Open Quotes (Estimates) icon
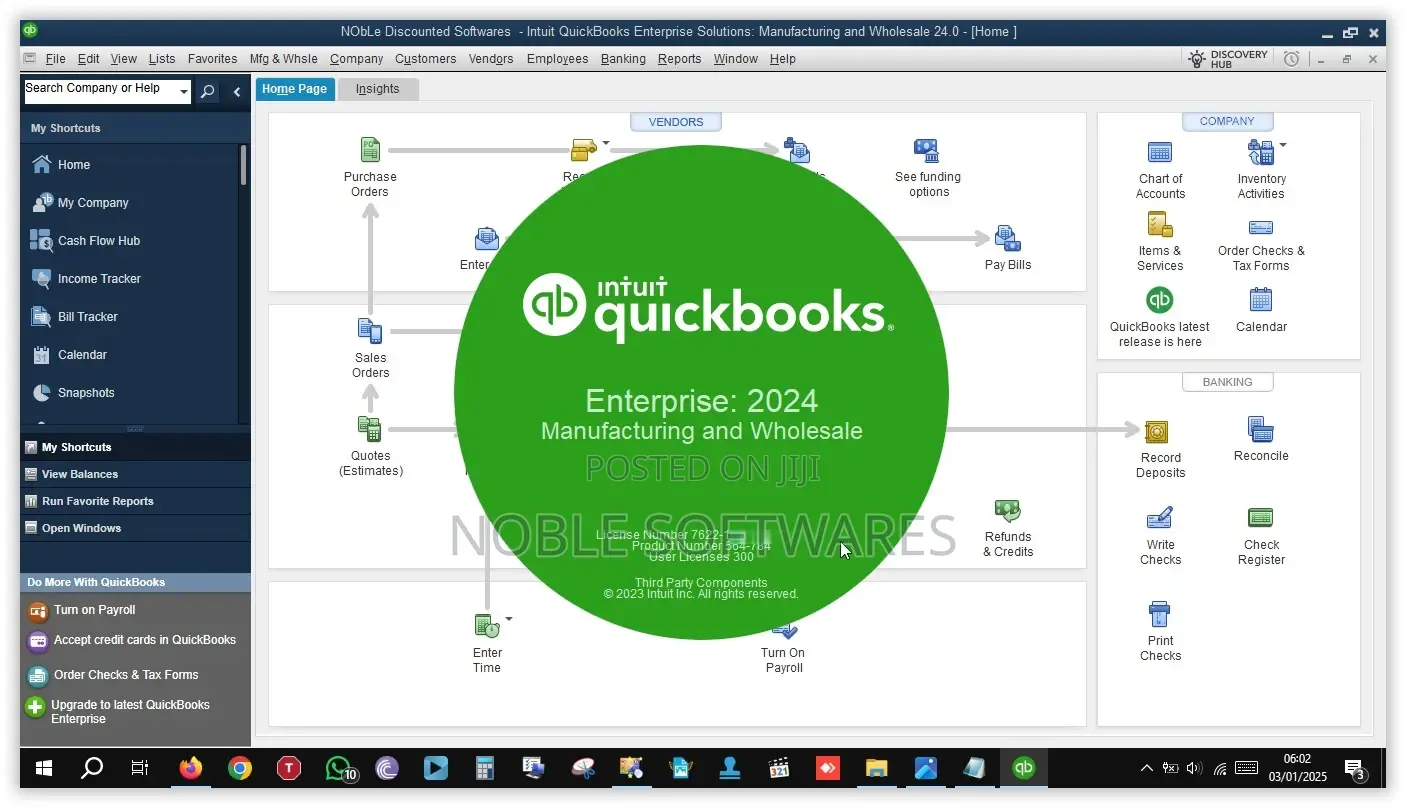The image size is (1406, 808). coord(370,429)
